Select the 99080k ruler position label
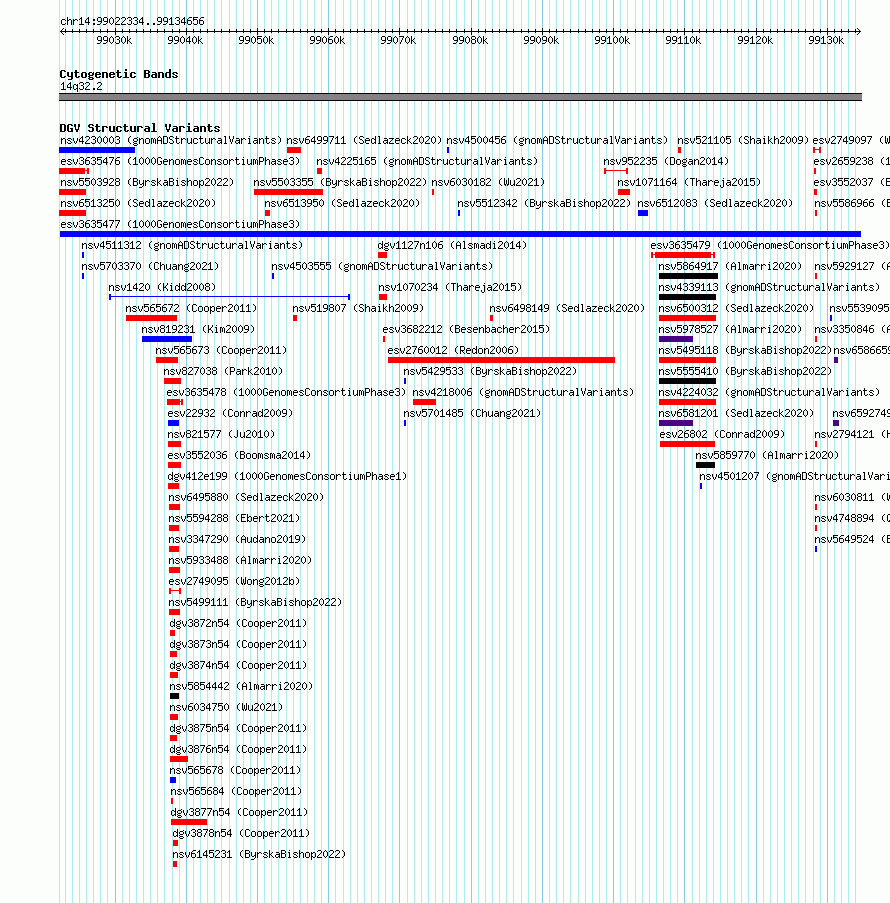890x903 pixels. [x=470, y=40]
